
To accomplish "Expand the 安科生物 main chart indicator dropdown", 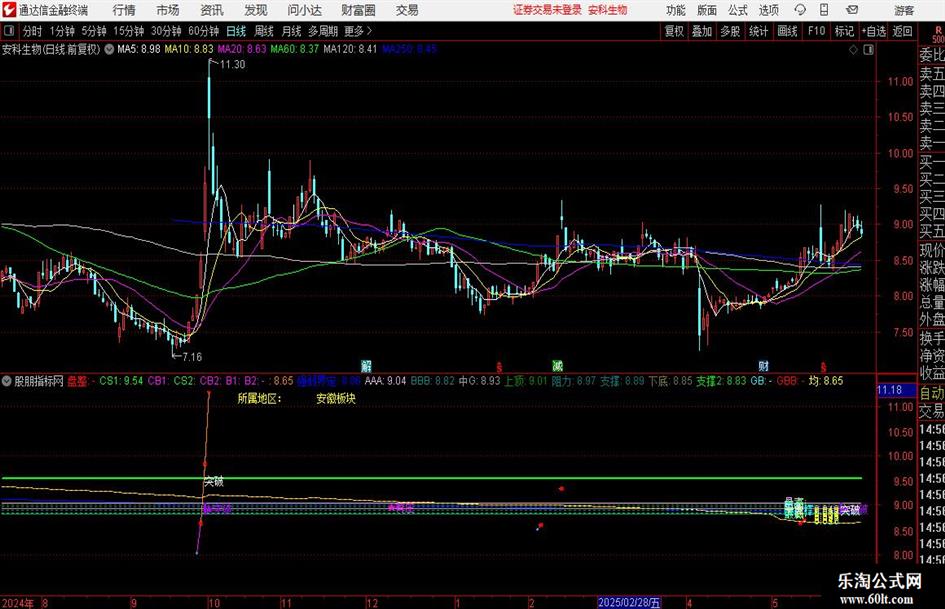I will pos(109,49).
